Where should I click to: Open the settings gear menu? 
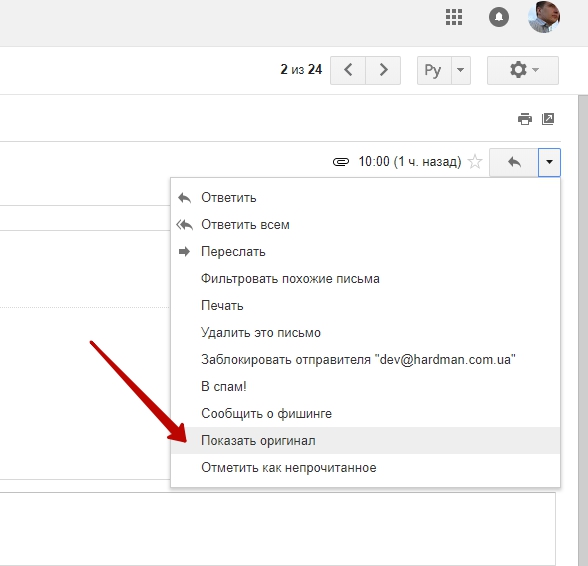point(523,70)
